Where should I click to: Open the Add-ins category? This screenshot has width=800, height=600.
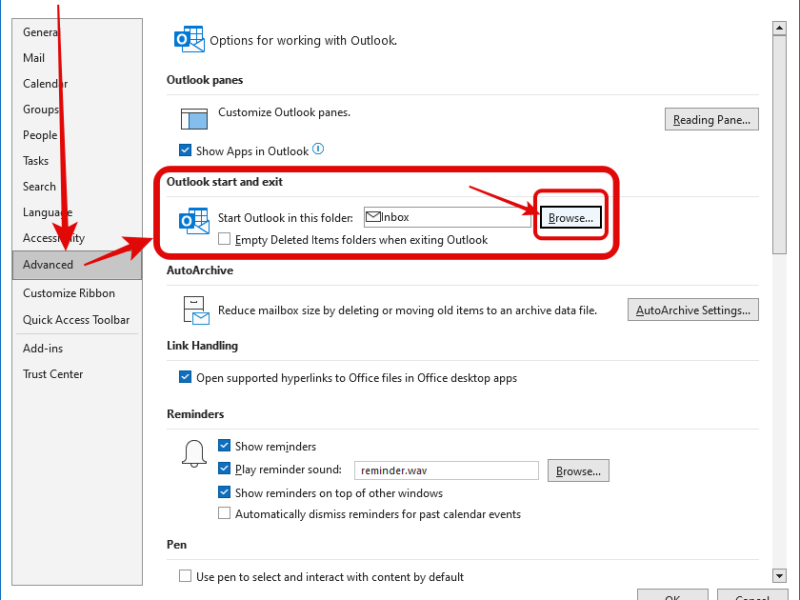pyautogui.click(x=77, y=348)
